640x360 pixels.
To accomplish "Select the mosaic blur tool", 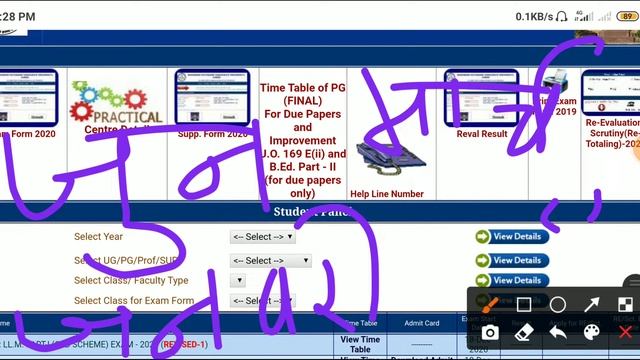I will [625, 304].
